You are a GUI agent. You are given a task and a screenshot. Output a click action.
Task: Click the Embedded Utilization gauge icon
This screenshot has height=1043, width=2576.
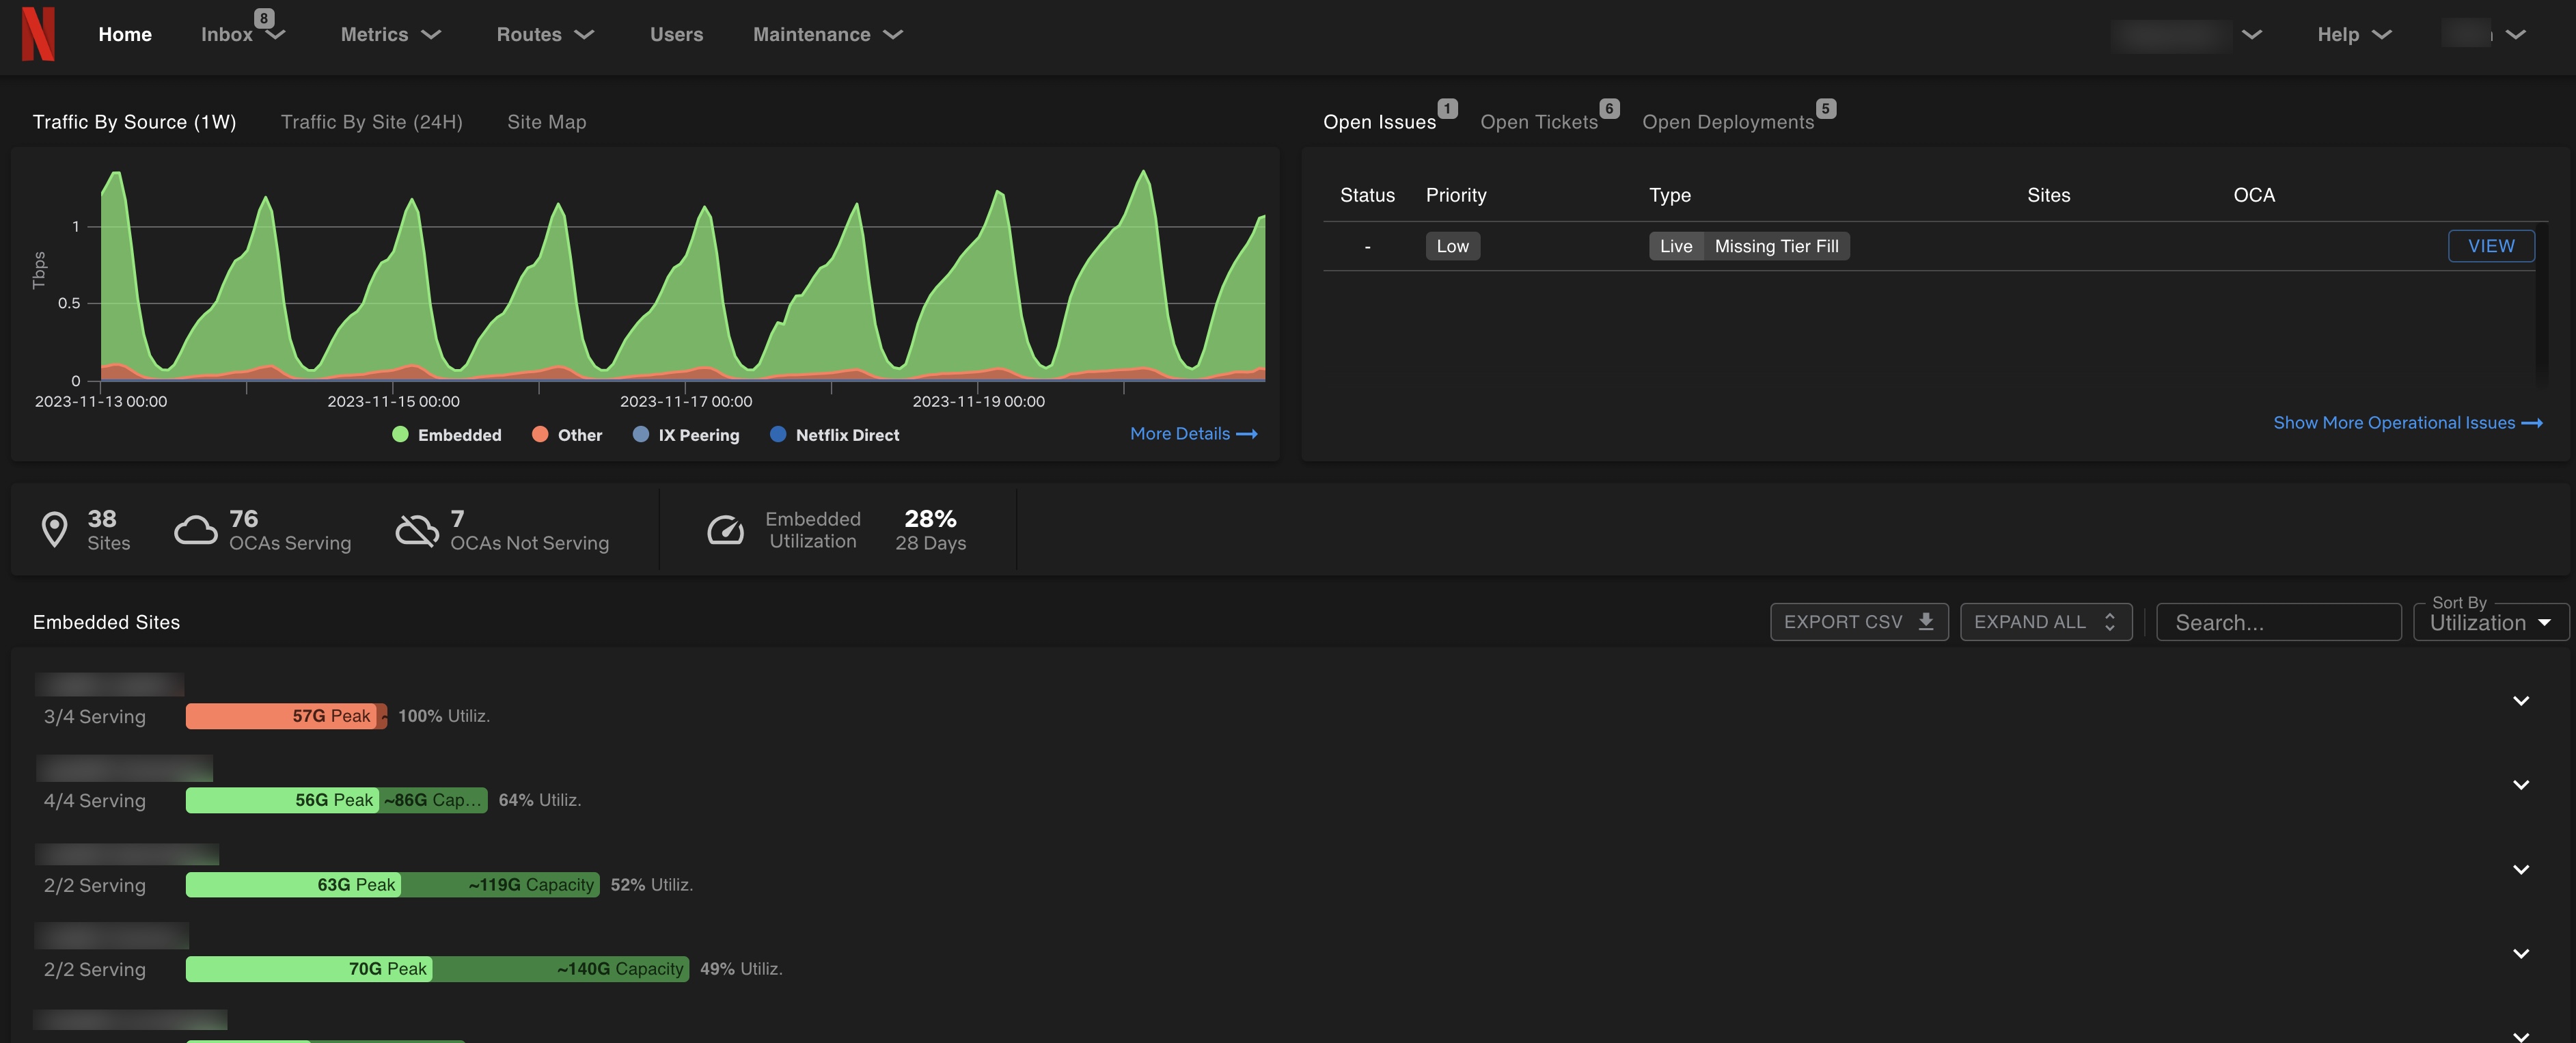pyautogui.click(x=726, y=530)
